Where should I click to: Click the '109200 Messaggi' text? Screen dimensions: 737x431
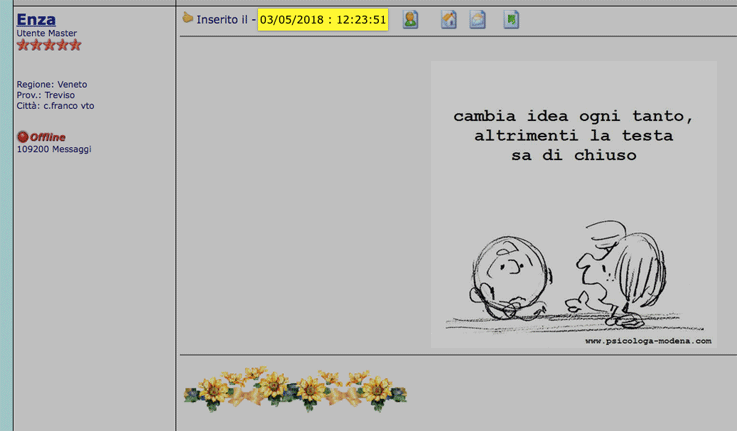54,149
